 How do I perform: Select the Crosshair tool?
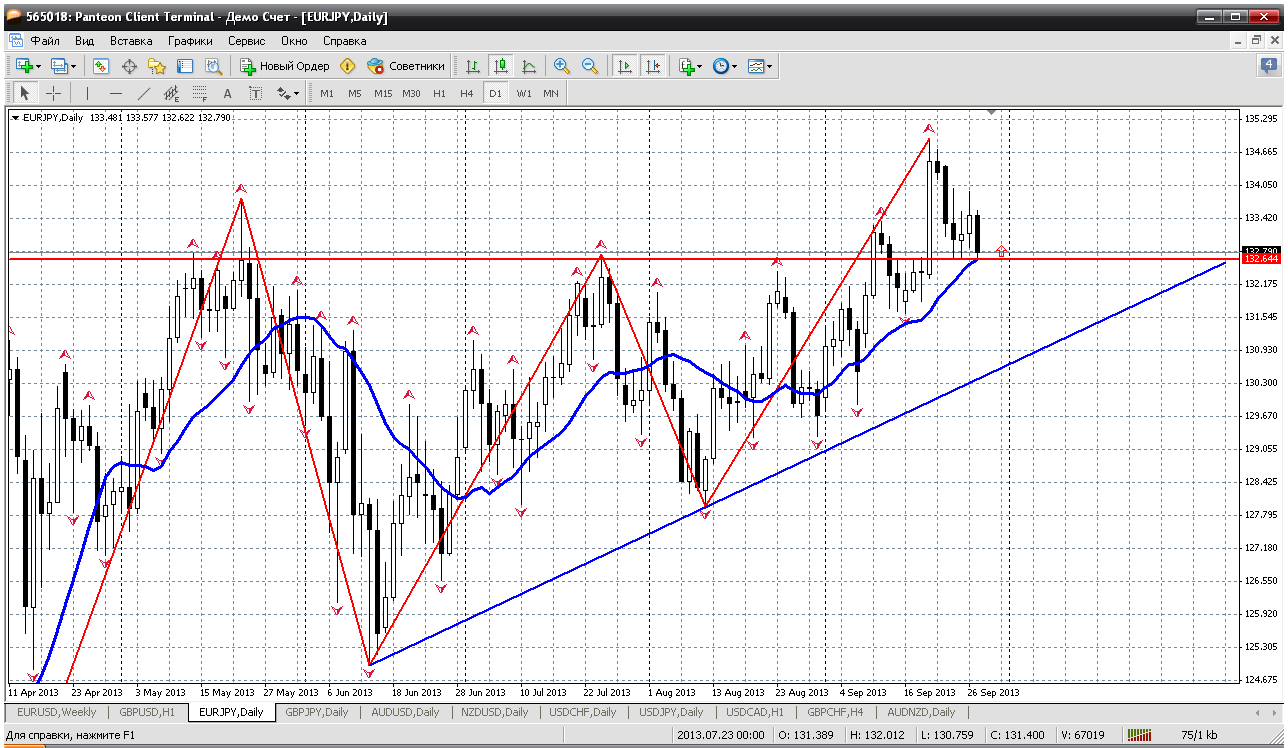53,93
